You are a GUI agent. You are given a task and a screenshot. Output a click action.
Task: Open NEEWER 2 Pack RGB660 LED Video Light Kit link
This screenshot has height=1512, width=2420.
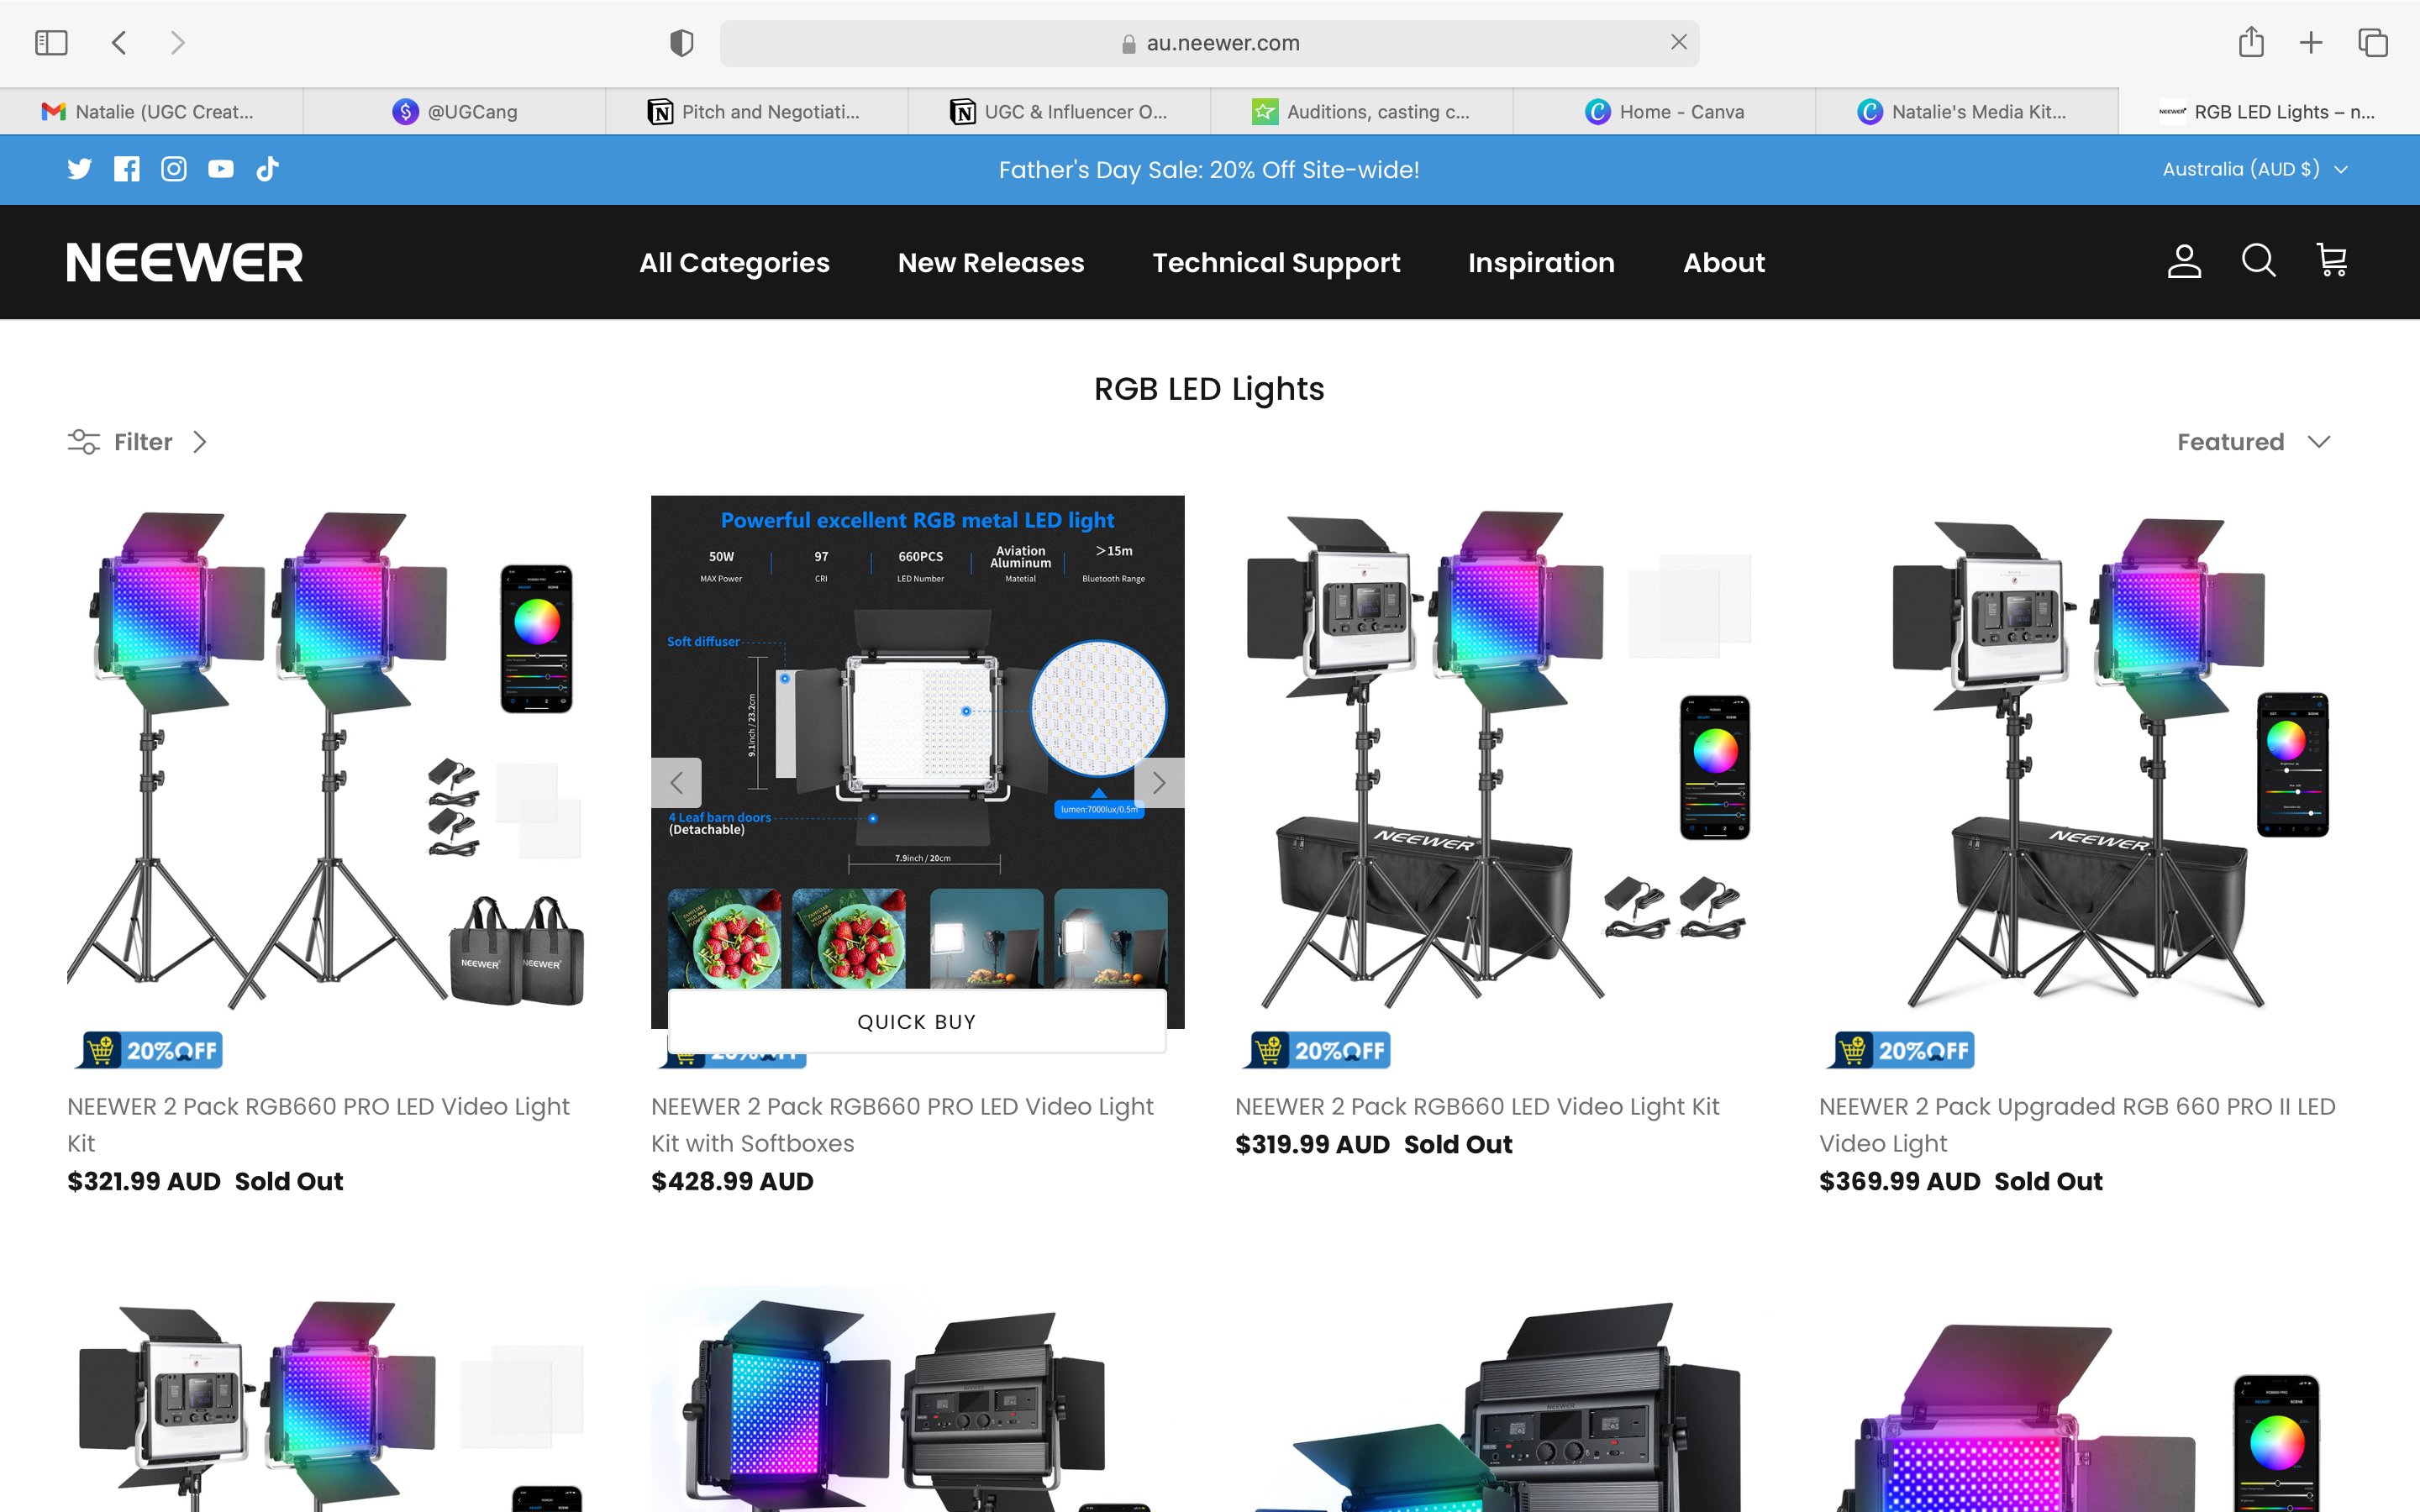(x=1476, y=1106)
